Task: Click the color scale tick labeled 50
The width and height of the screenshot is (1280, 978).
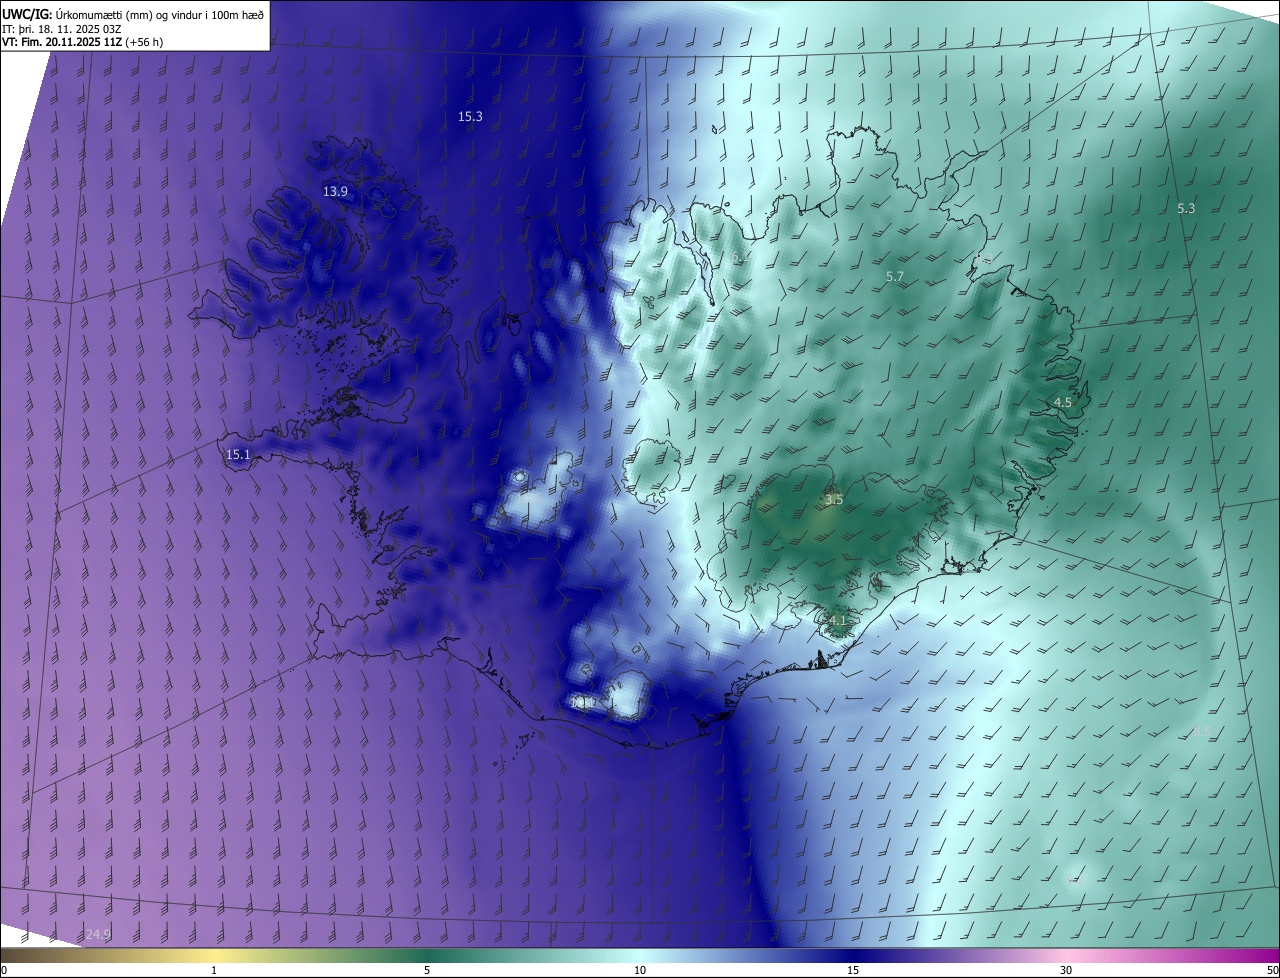Action: (x=1272, y=970)
